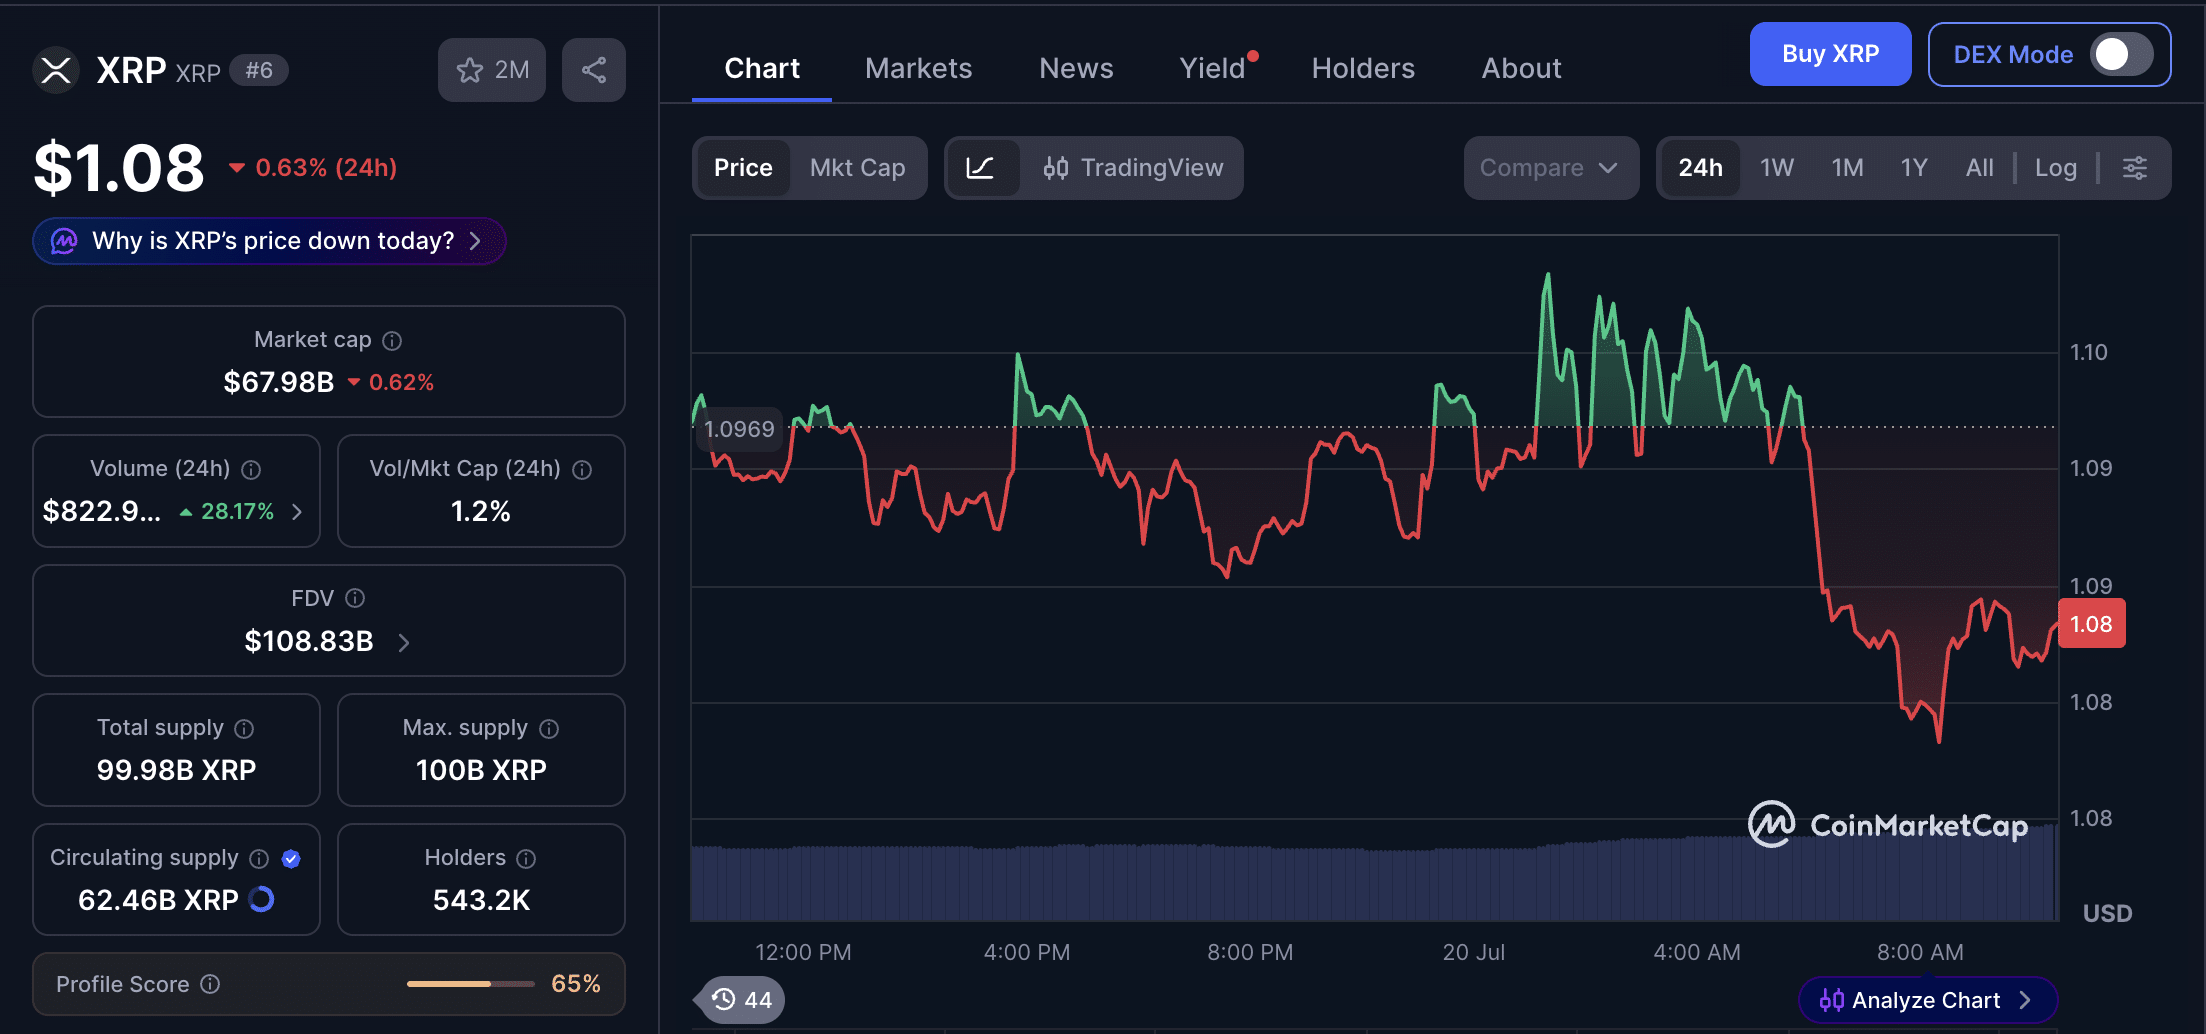
Task: Select the line chart icon
Action: click(981, 168)
